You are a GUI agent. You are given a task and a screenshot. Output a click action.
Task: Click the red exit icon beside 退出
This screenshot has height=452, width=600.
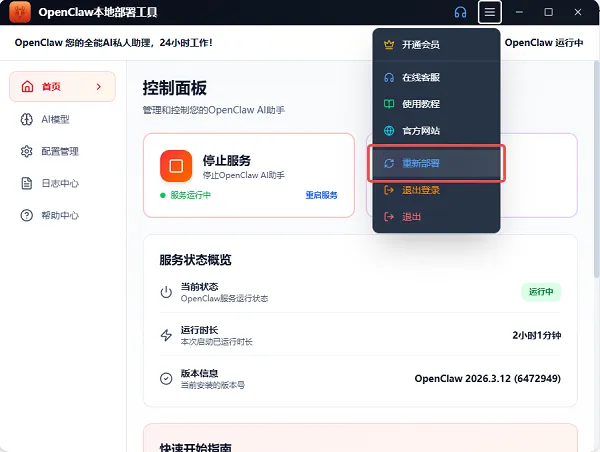389,217
